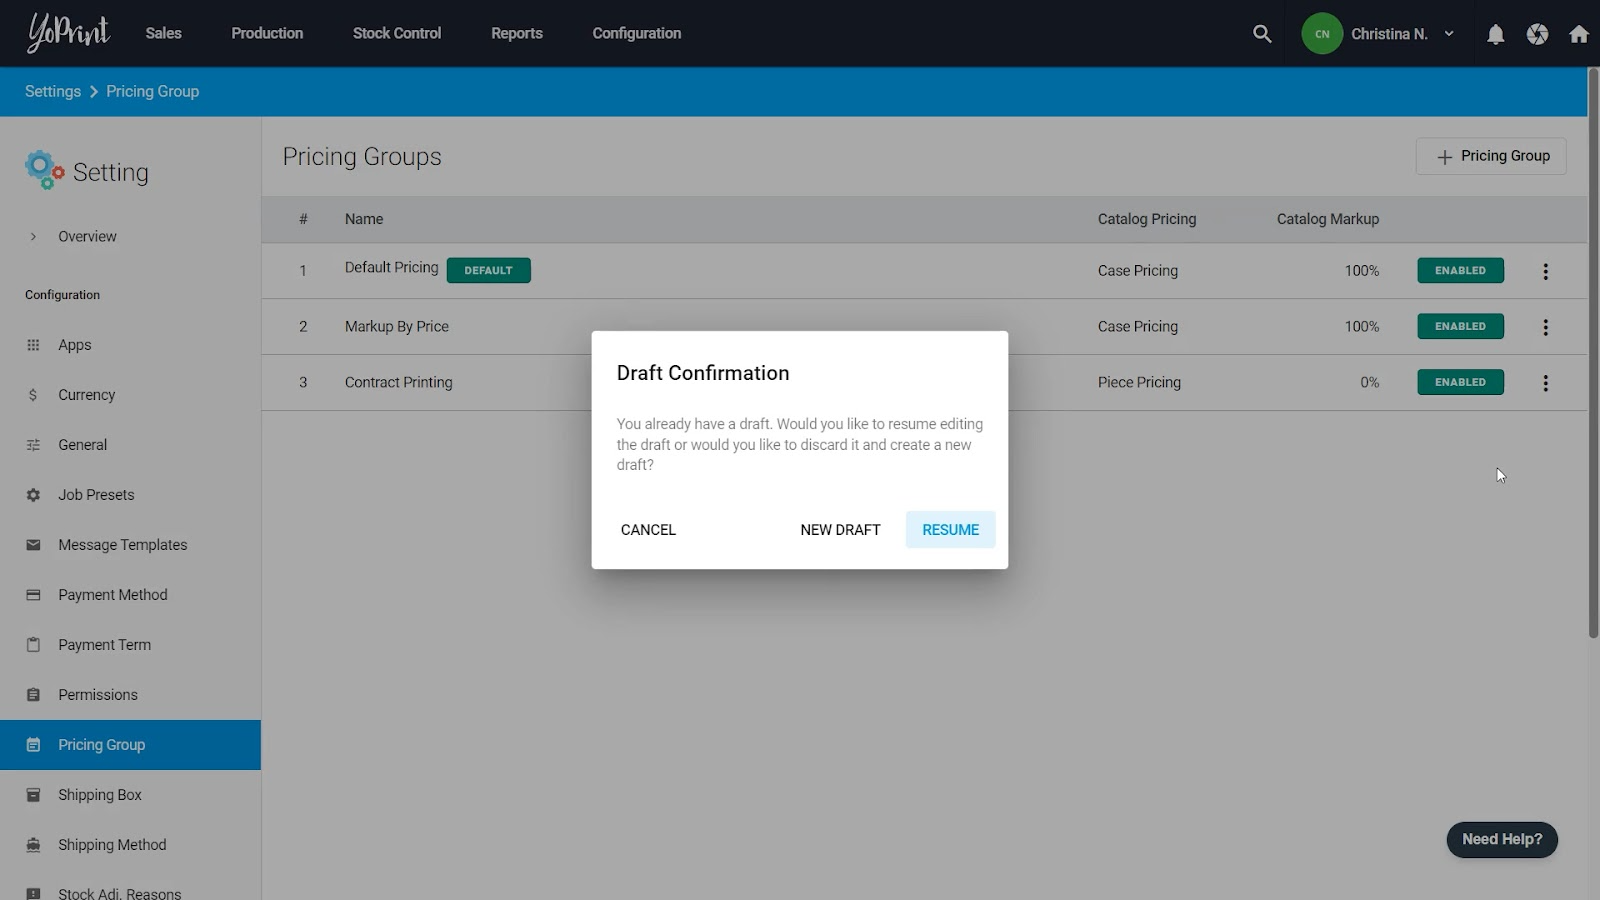Open options menu for Contract Printing row
The width and height of the screenshot is (1600, 900).
click(x=1545, y=383)
